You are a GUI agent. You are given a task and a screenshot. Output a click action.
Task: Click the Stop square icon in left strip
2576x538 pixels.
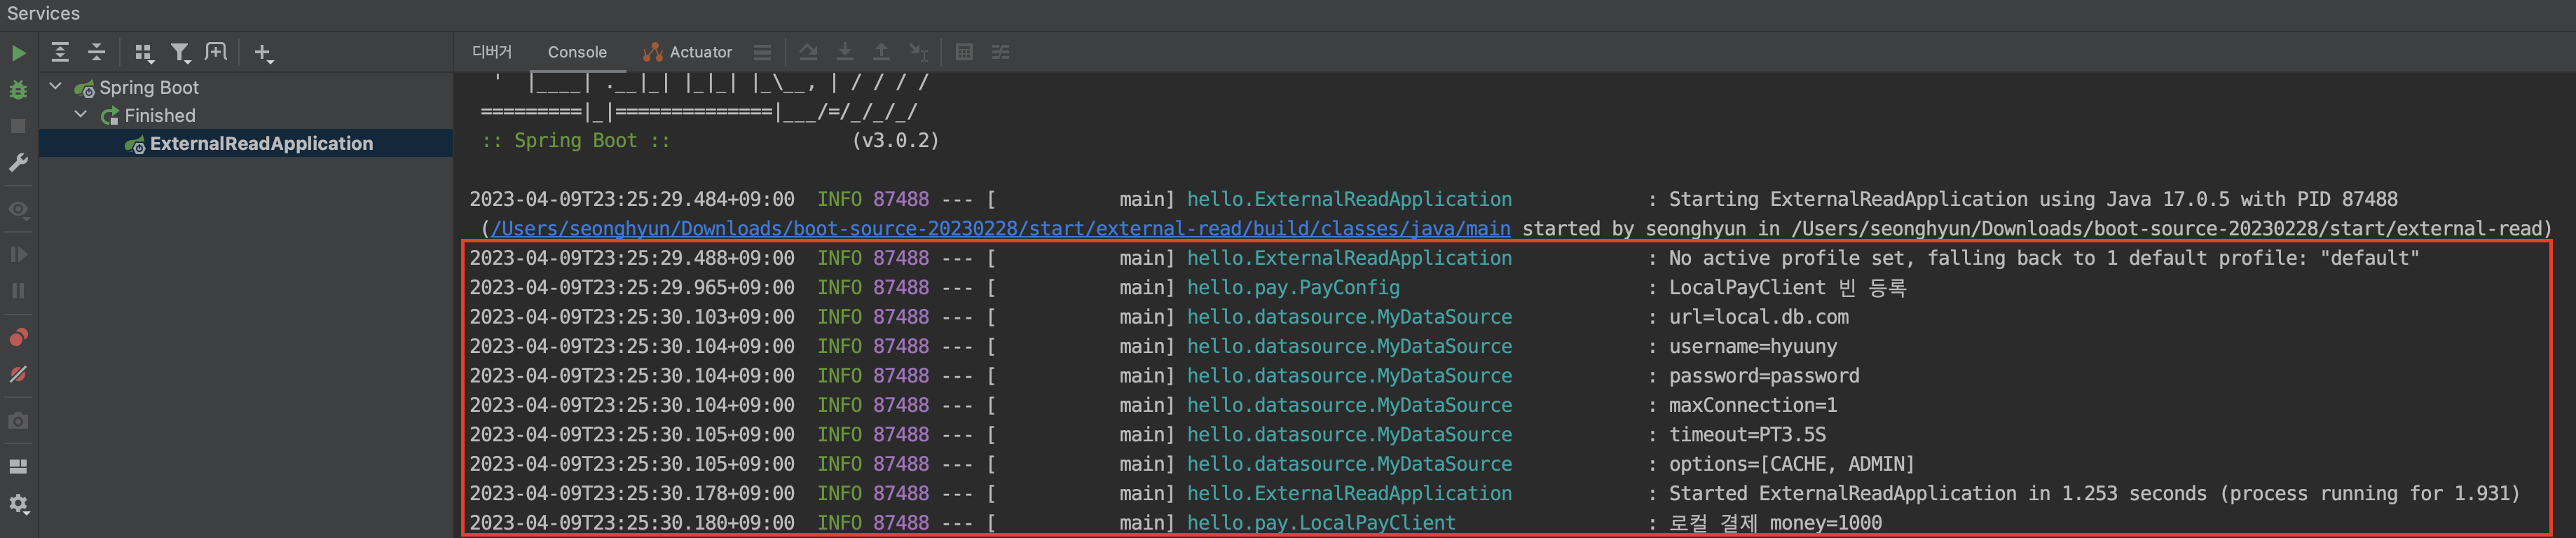18,126
